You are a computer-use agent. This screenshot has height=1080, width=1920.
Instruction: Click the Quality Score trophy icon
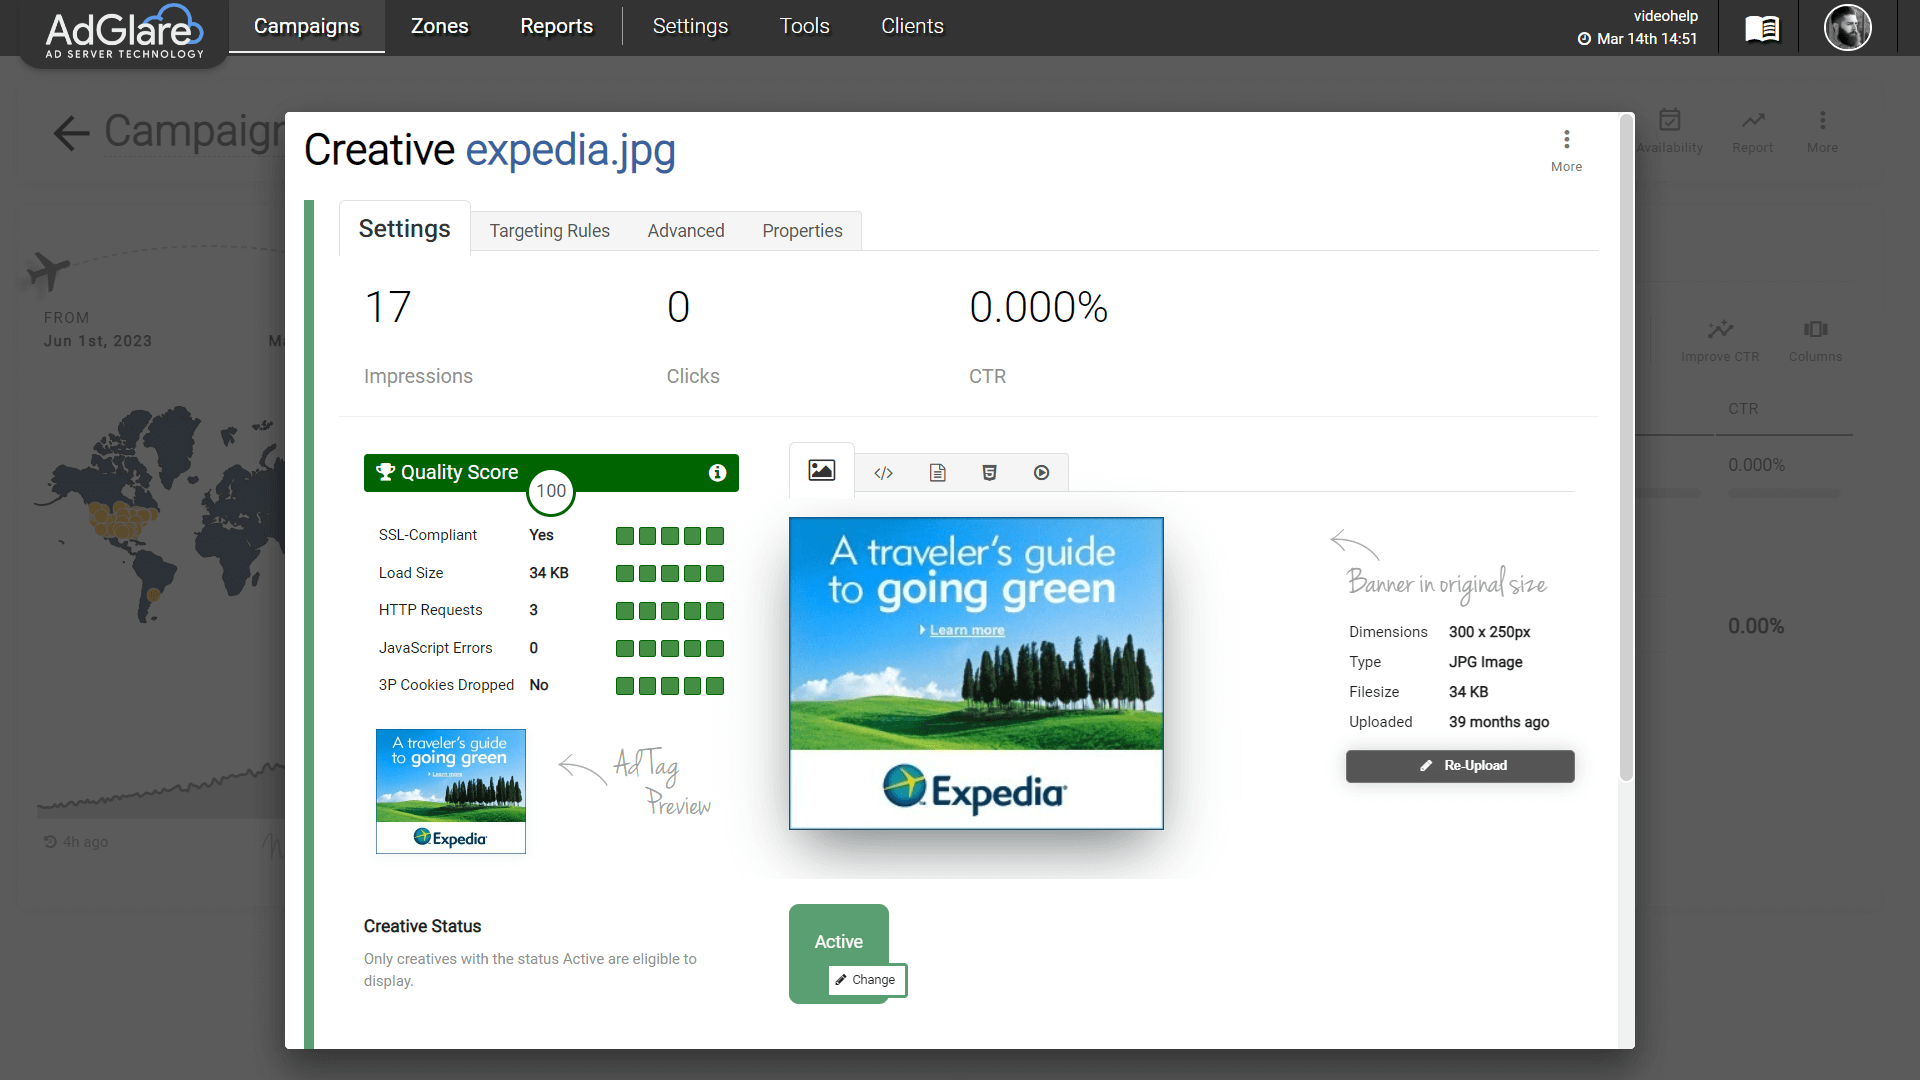385,472
